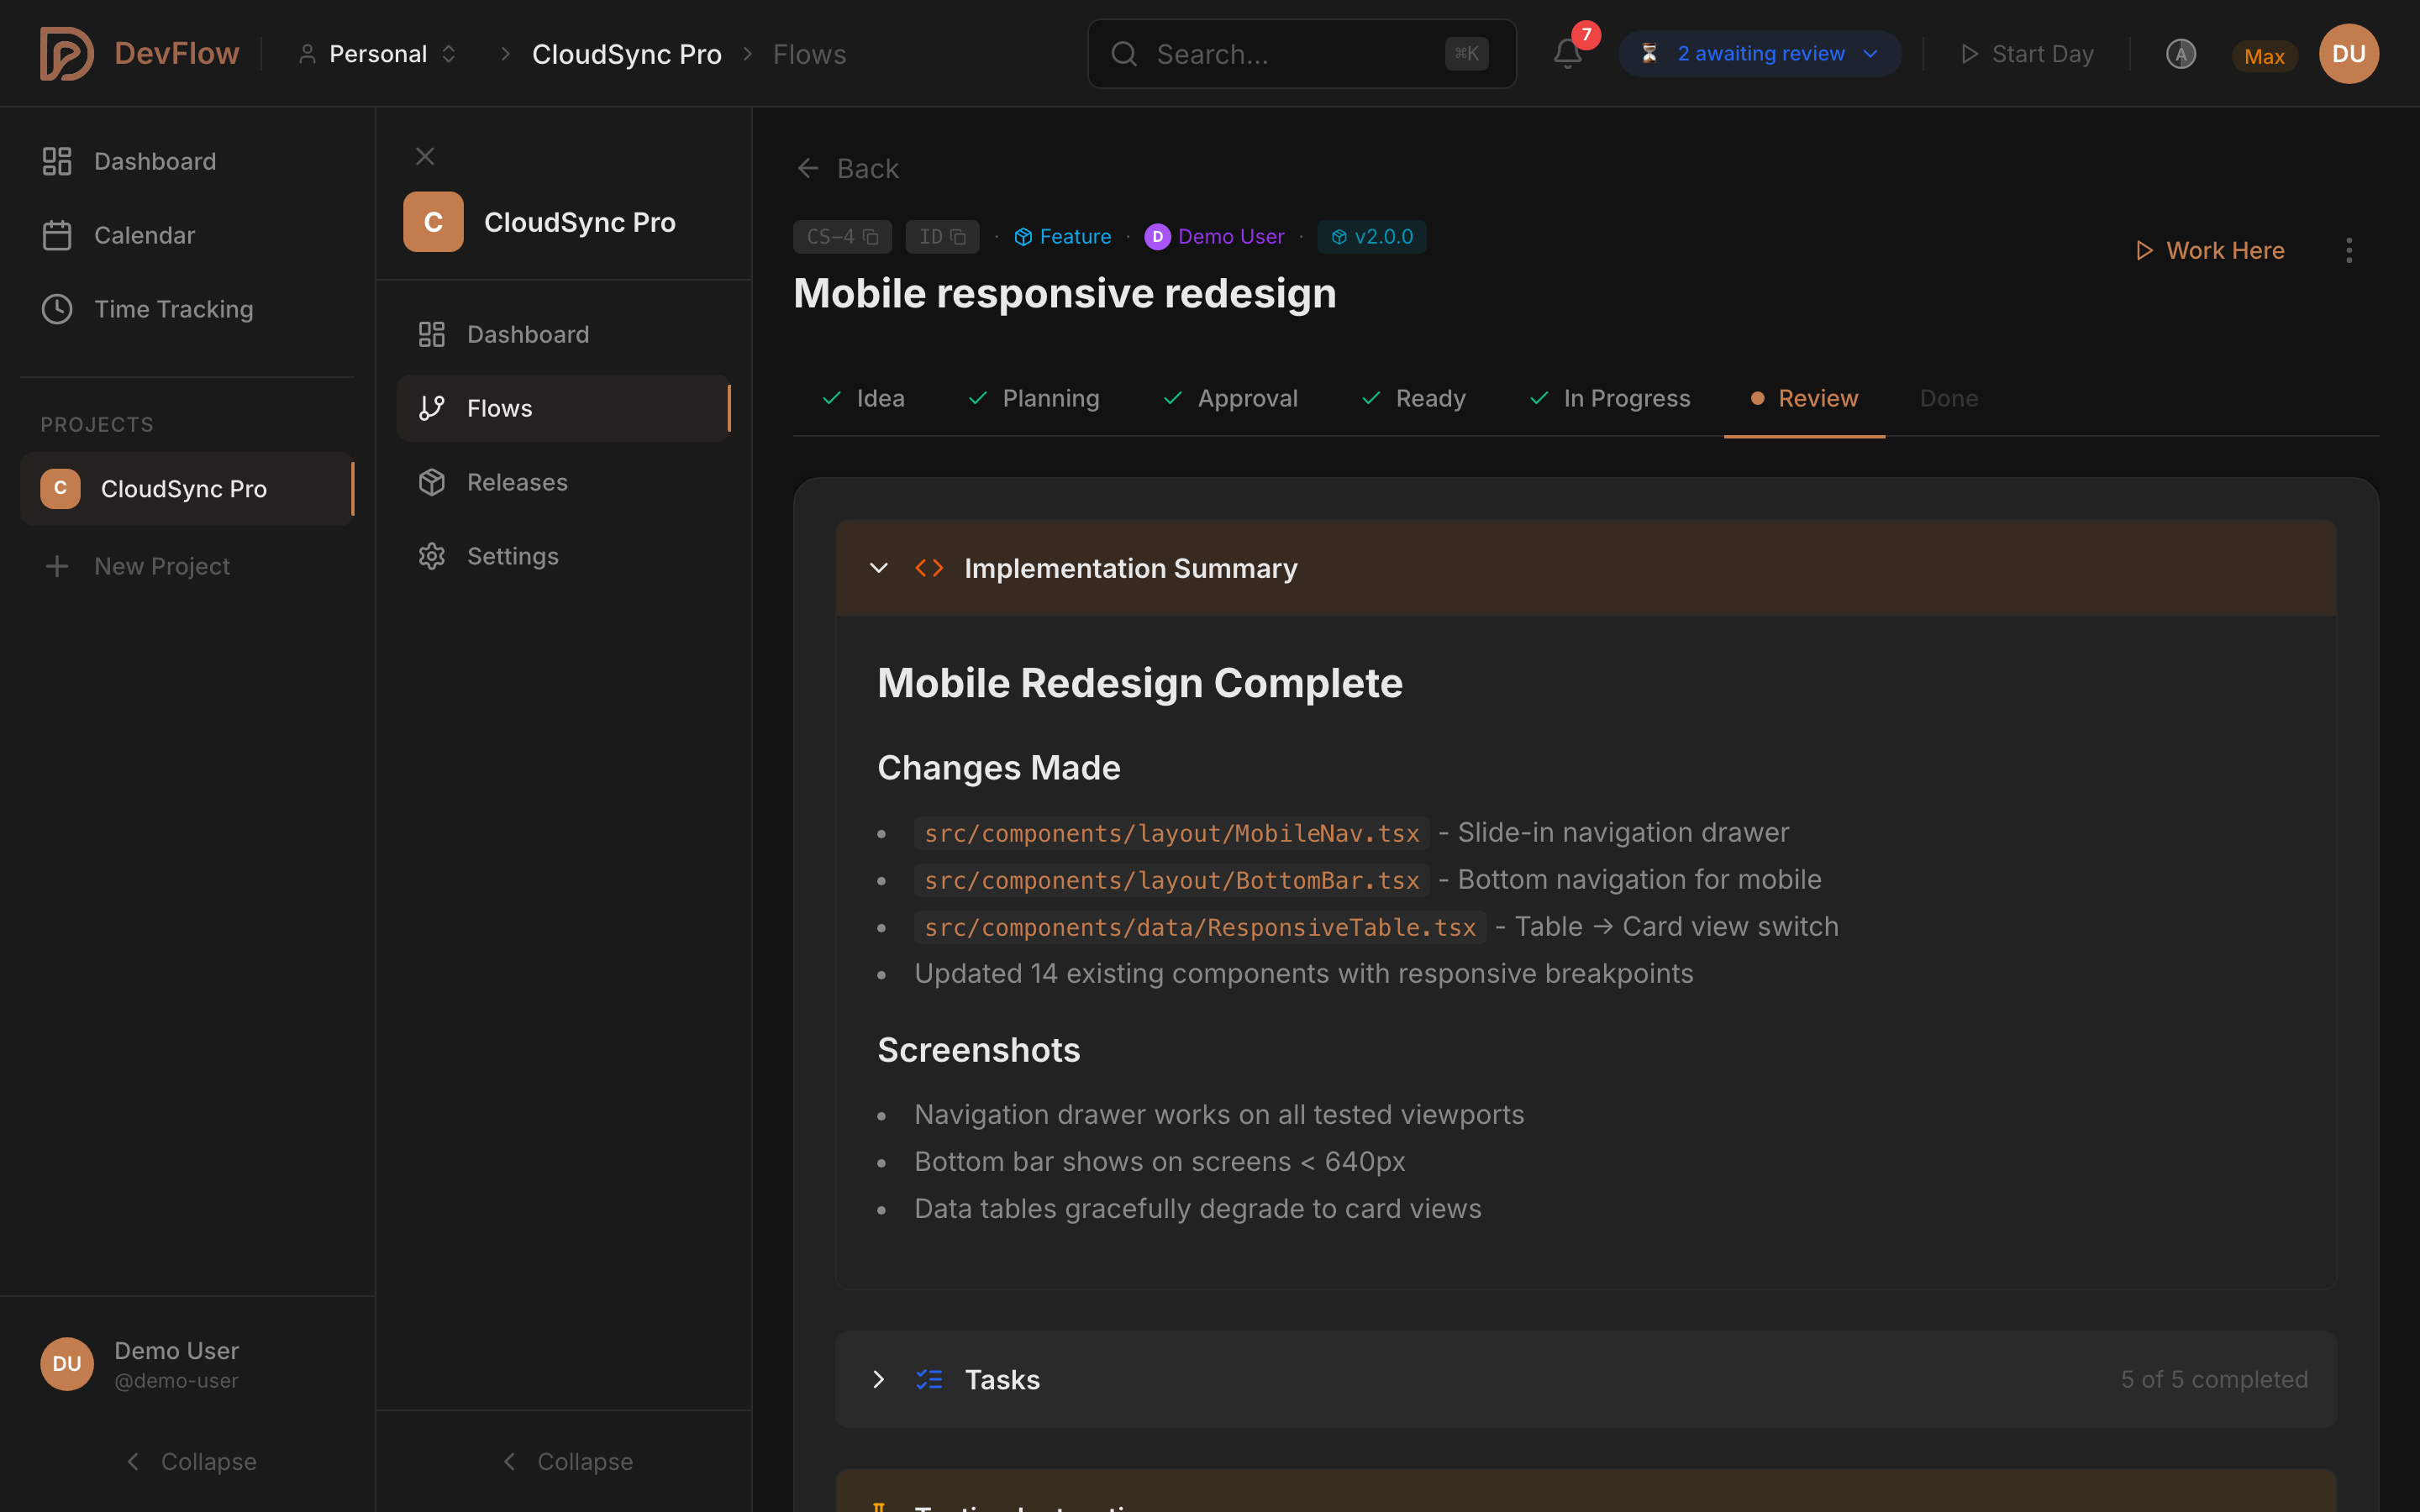Switch to the Done stage tab
2420x1512 pixels.
pos(1948,398)
